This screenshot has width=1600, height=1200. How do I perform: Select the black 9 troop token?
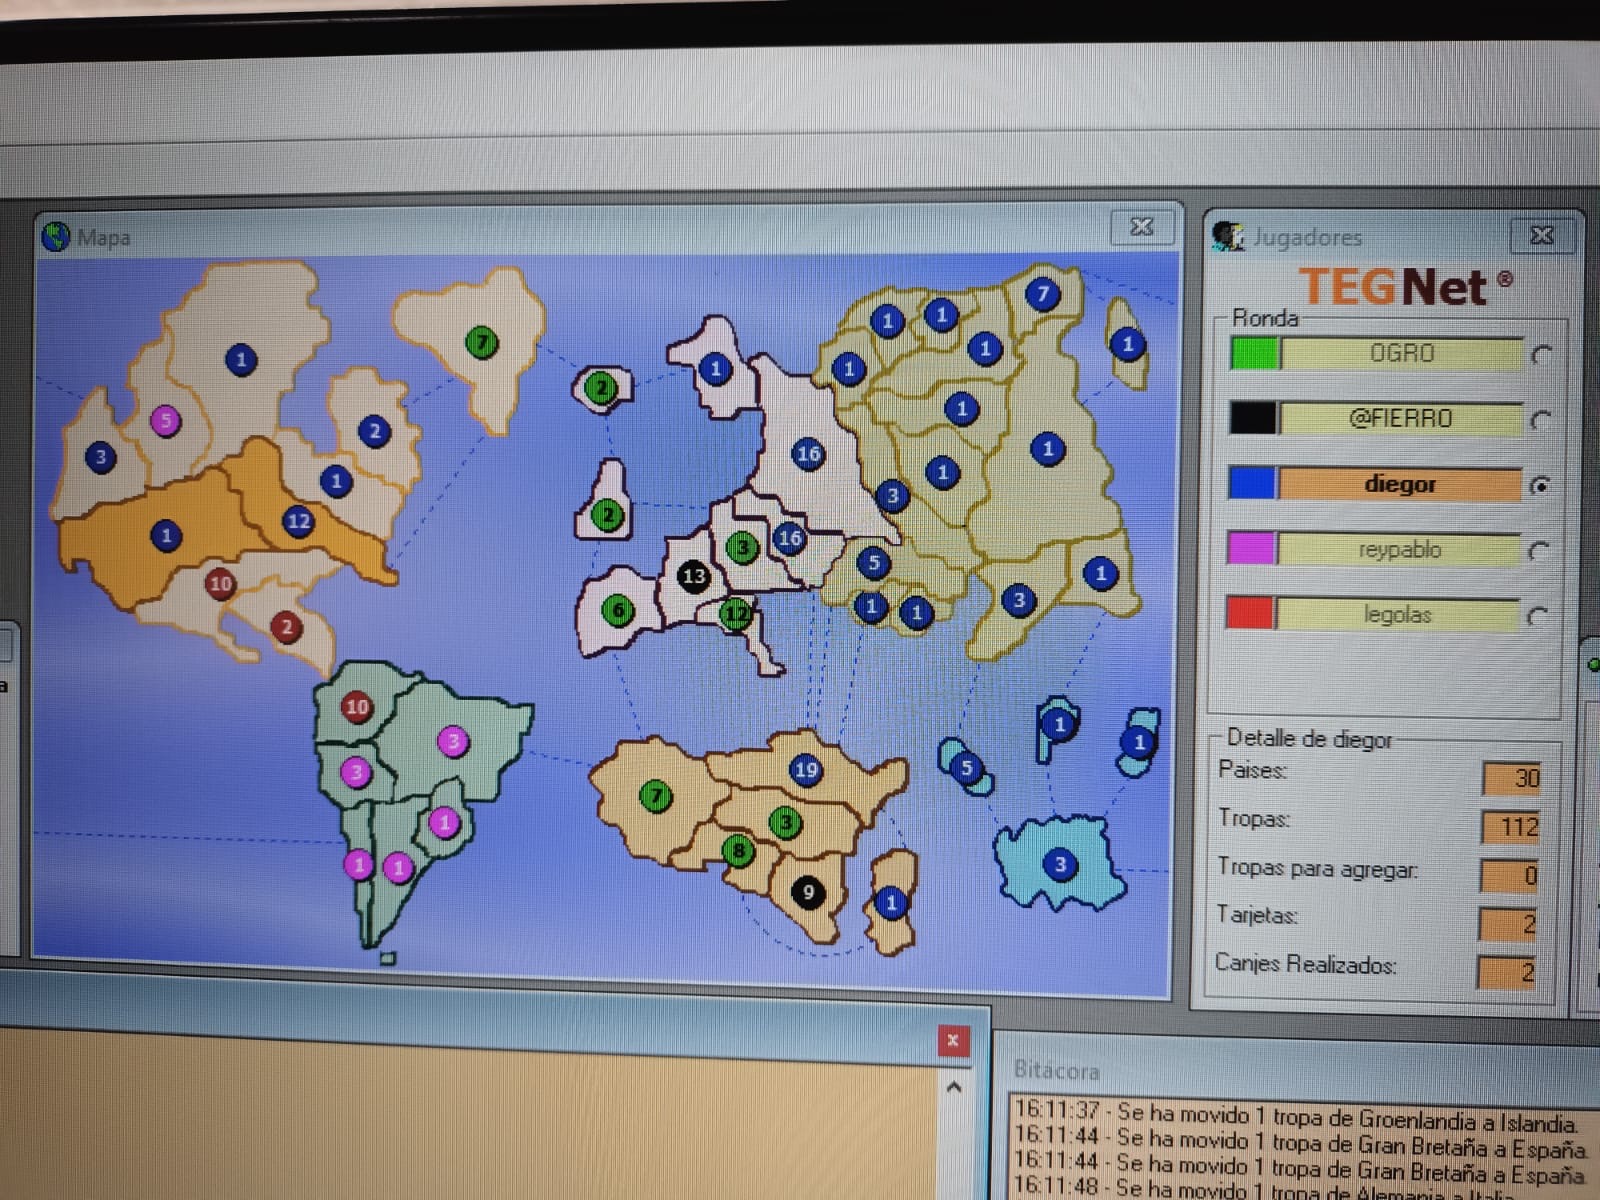[808, 891]
